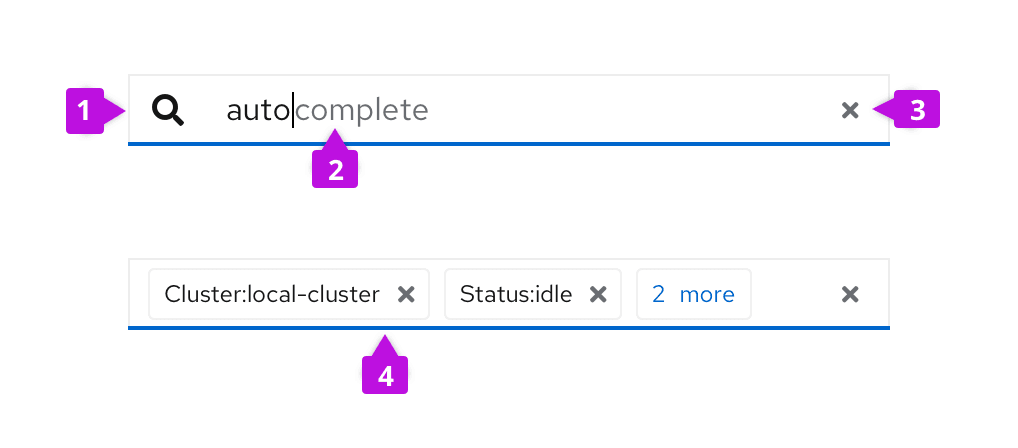Remove the Status:idle chip via its X
1018x448 pixels.
pos(598,294)
